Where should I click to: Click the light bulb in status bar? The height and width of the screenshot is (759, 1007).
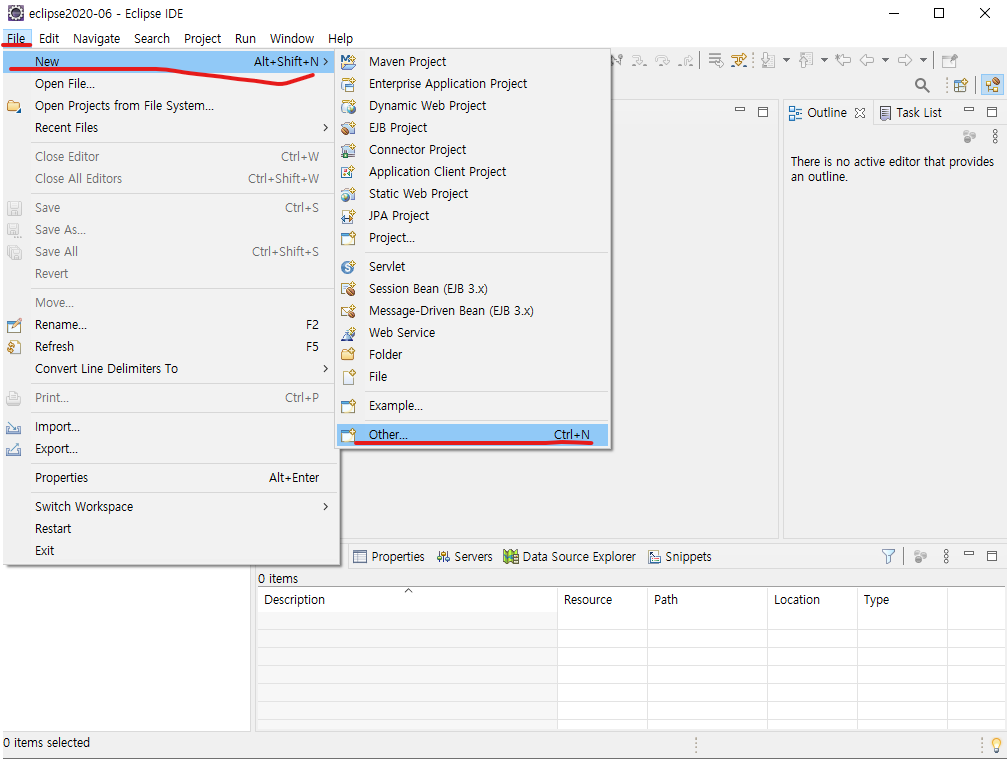pos(996,745)
